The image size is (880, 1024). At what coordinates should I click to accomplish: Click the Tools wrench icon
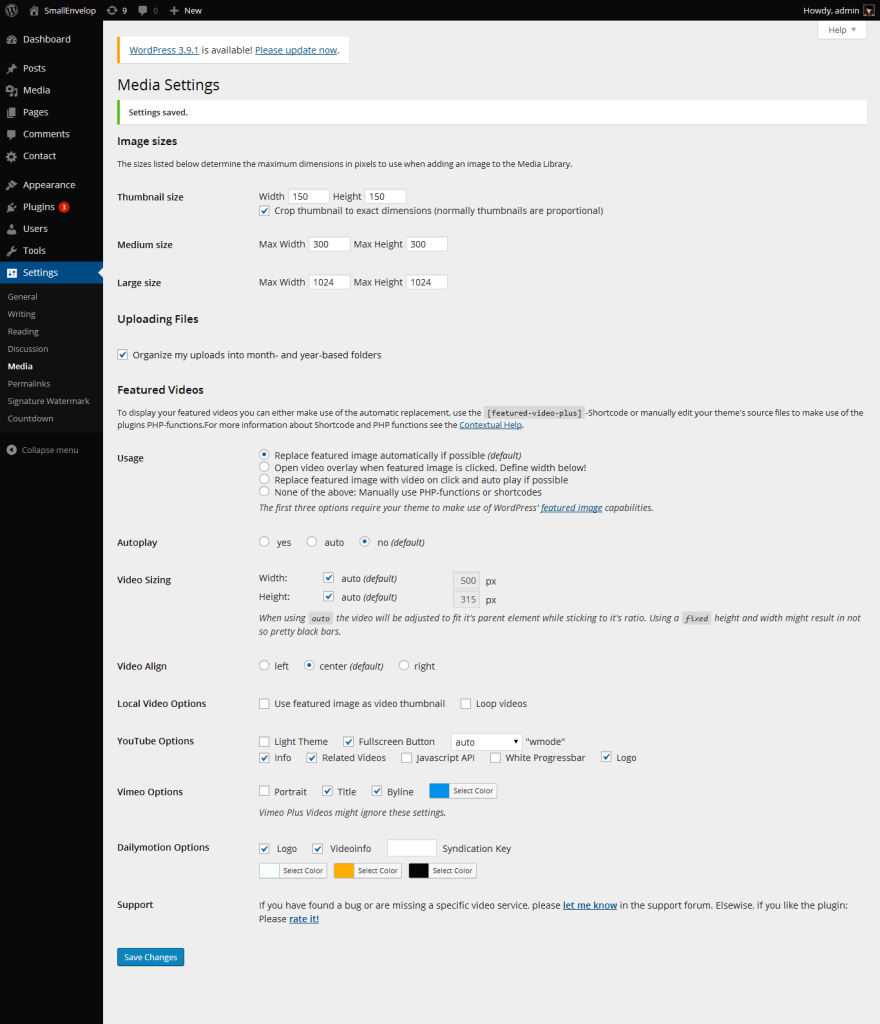pos(11,251)
